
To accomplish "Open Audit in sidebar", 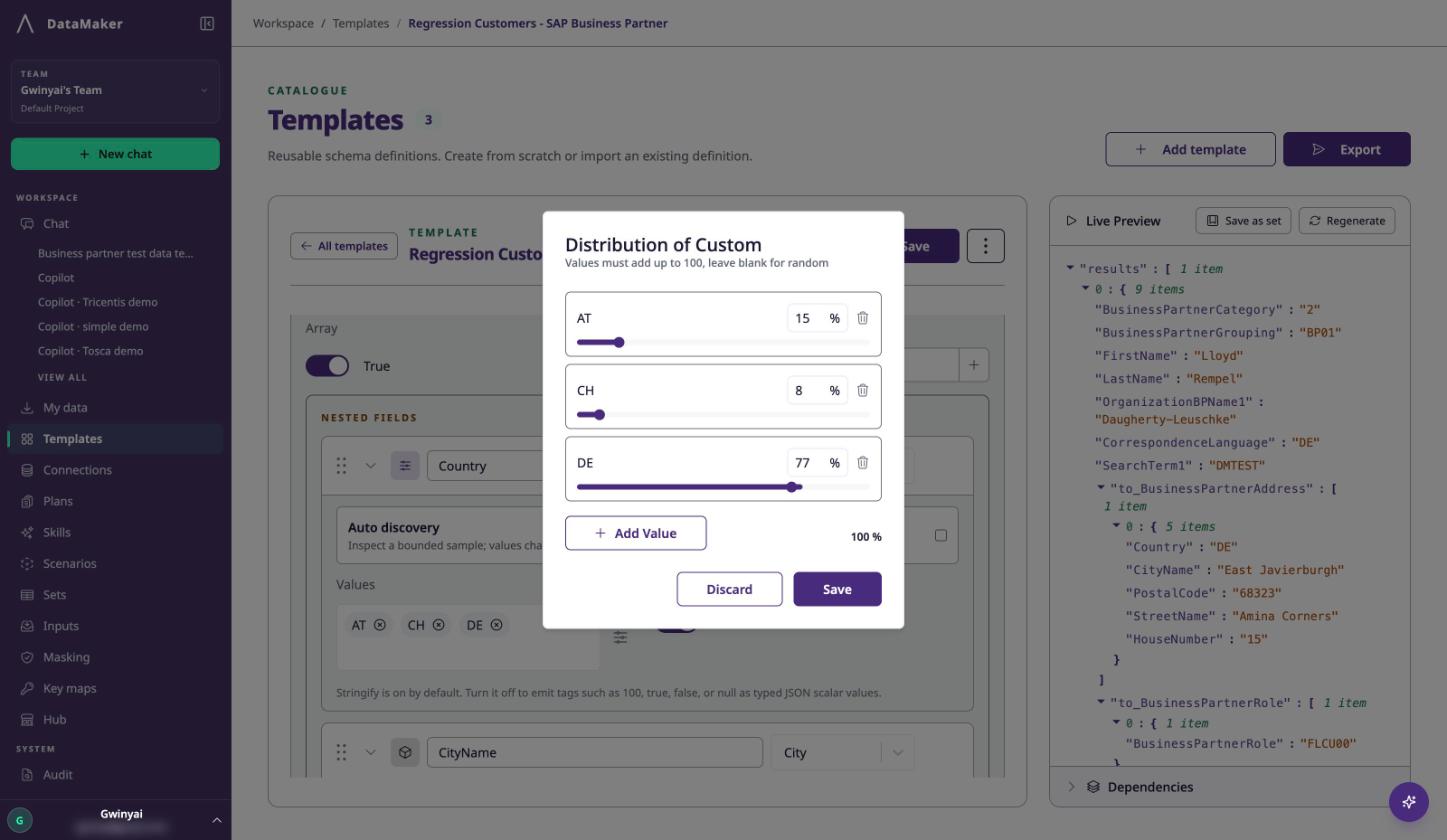I will click(115, 774).
